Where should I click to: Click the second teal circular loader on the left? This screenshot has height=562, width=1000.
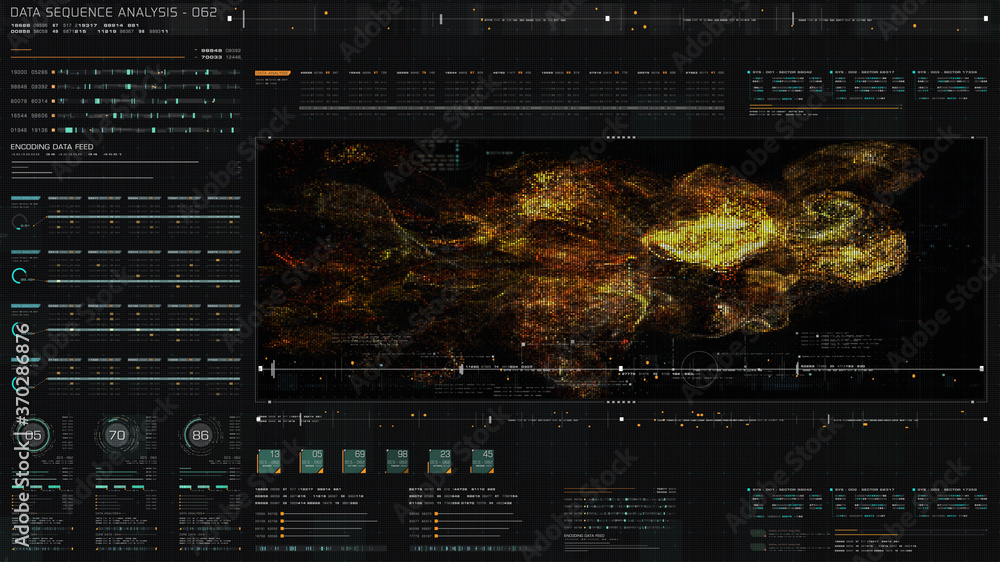19,276
